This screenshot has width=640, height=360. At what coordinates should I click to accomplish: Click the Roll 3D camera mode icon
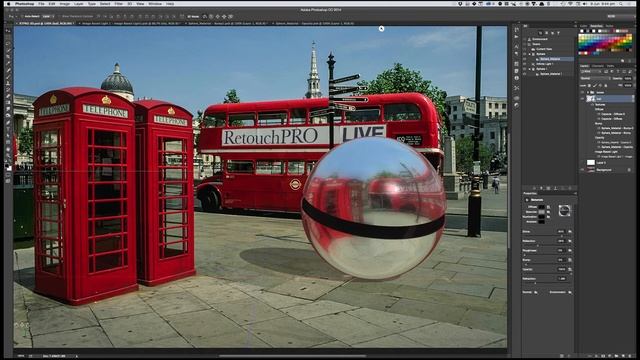(x=211, y=16)
